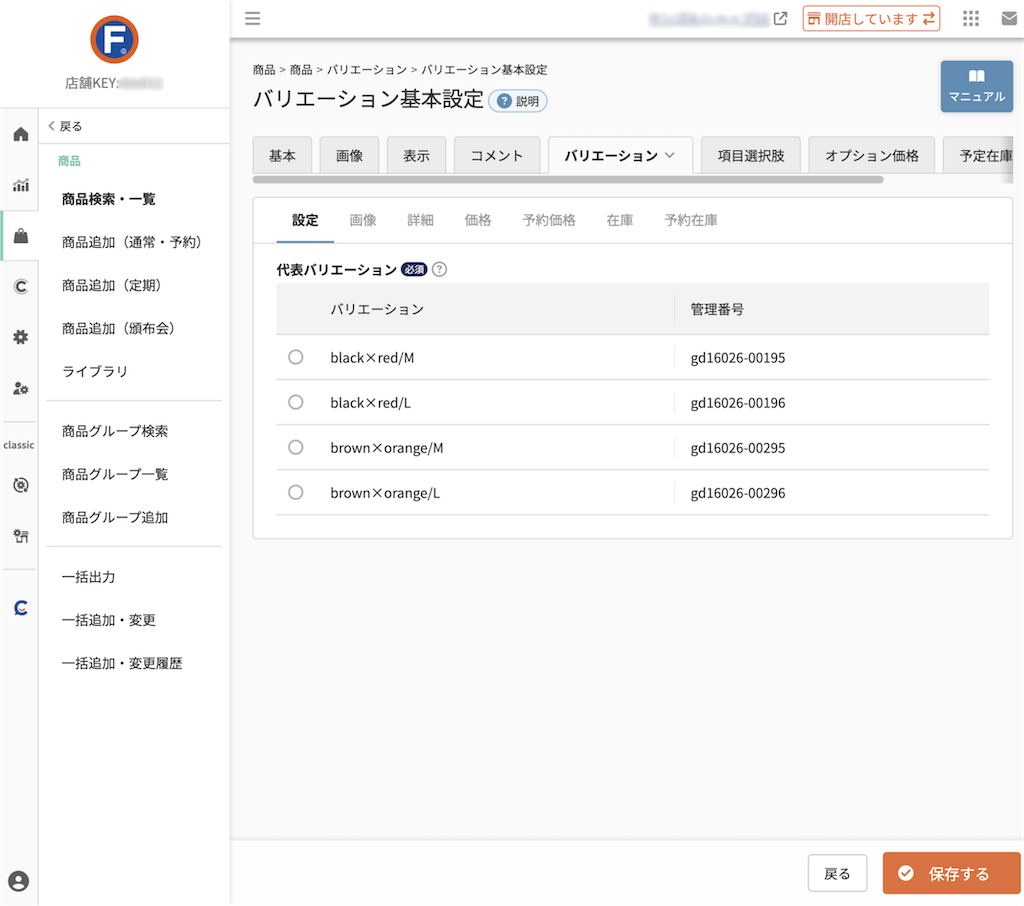
Task: Switch to the top 画像 tab
Action: [x=349, y=155]
